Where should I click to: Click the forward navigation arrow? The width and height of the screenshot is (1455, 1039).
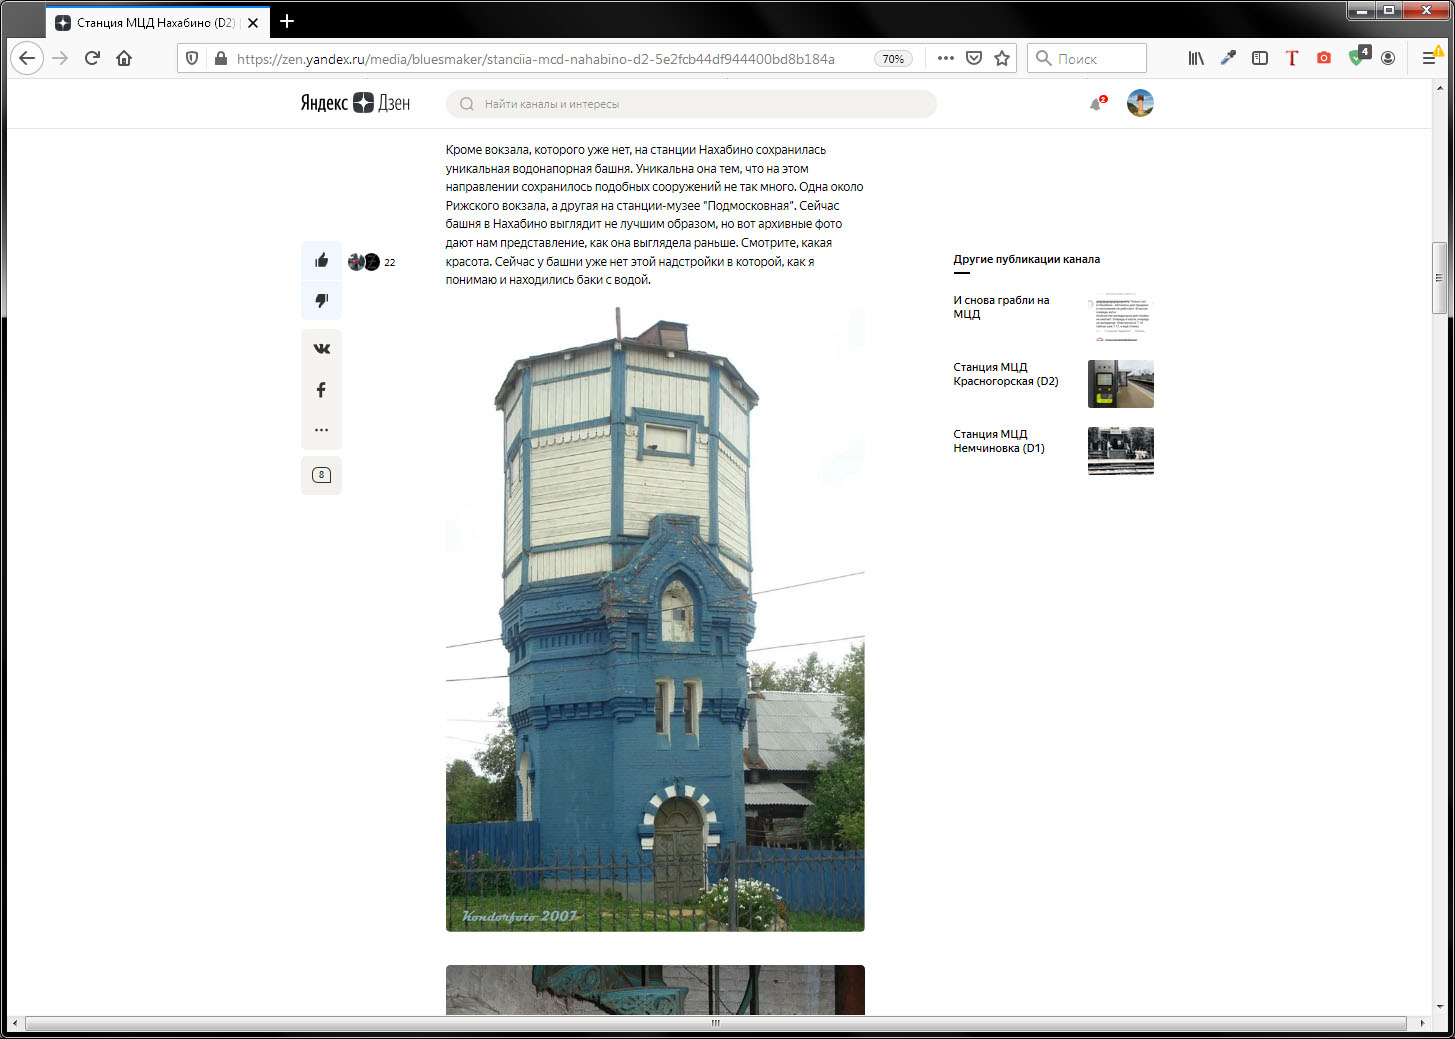(60, 58)
